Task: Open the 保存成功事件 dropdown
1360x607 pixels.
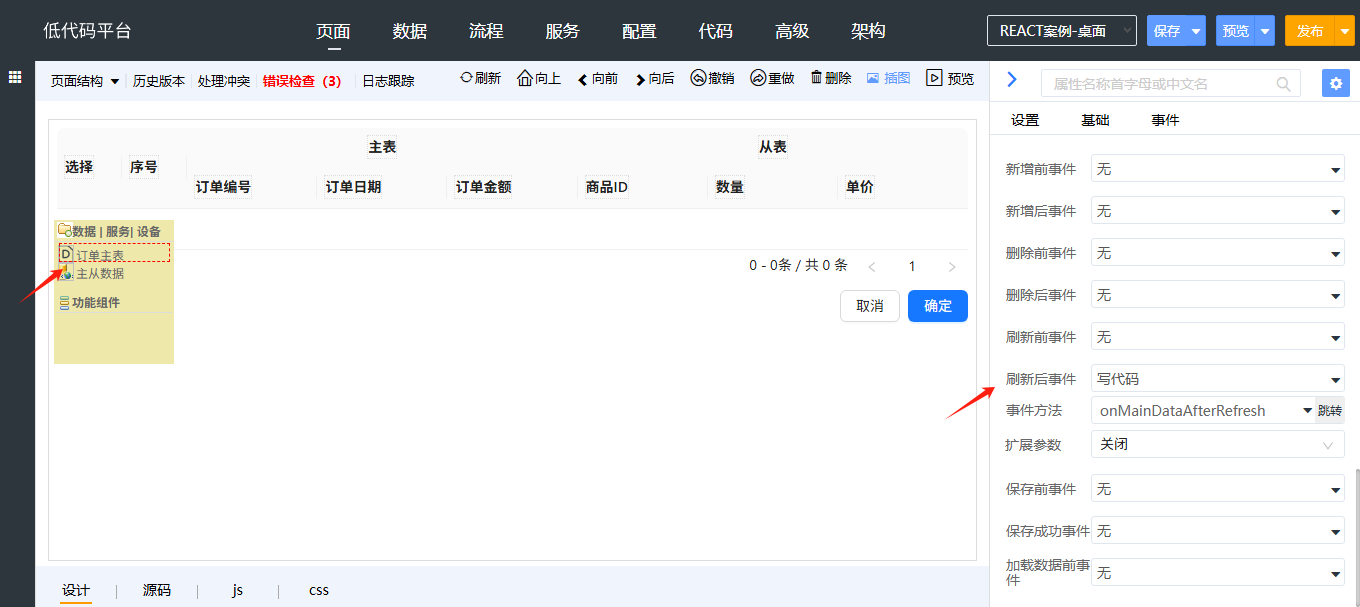Action: tap(1217, 532)
